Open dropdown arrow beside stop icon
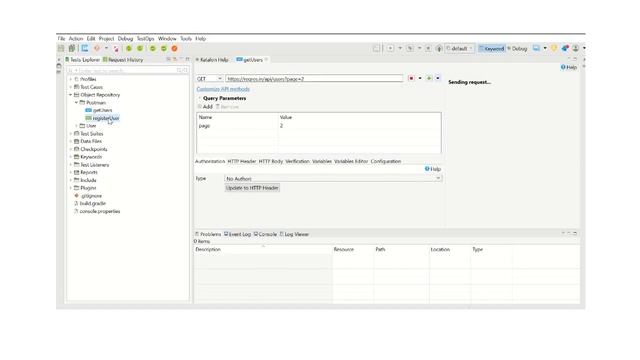This screenshot has height=360, width=640. pyautogui.click(x=420, y=78)
